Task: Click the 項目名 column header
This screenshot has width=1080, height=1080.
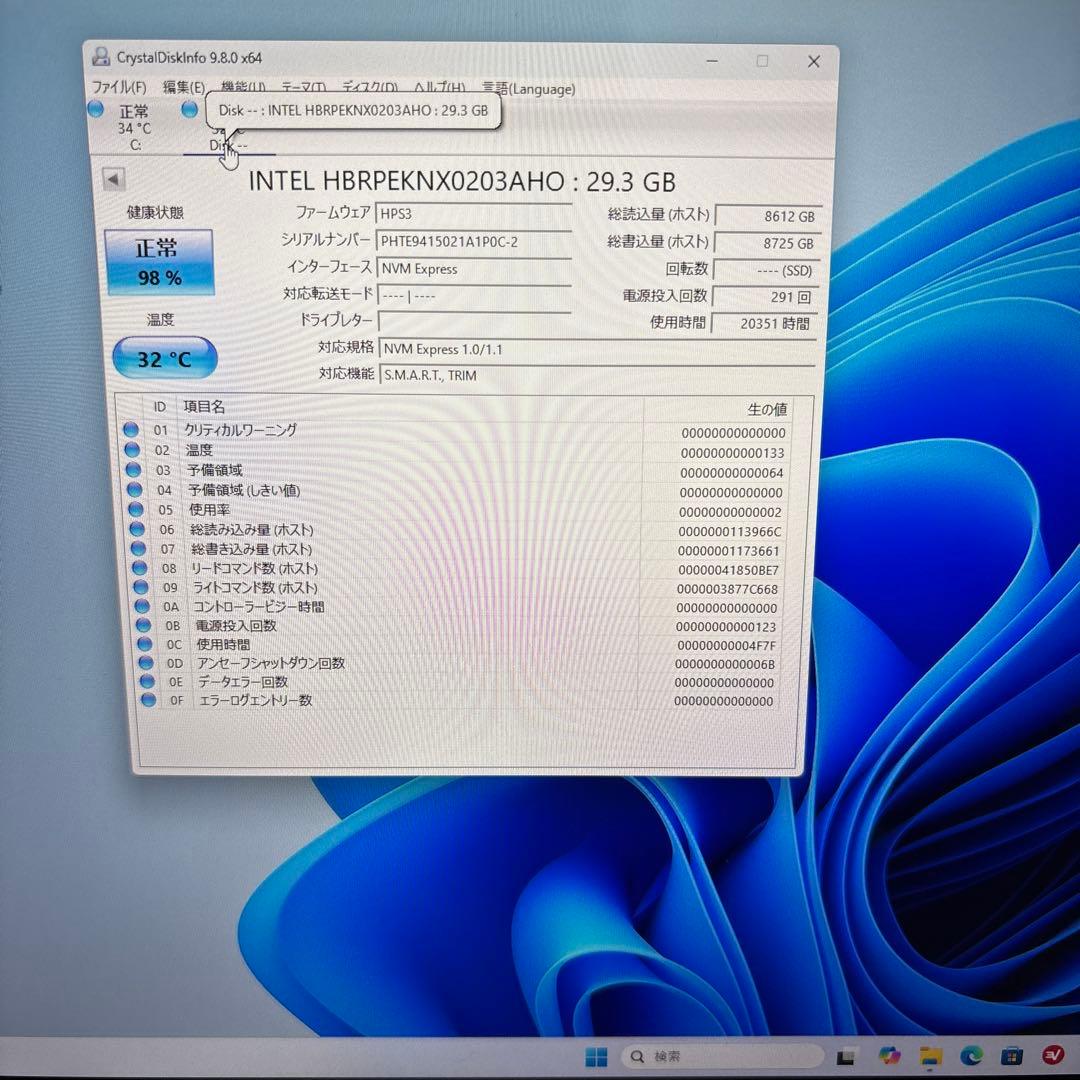Action: [x=204, y=407]
